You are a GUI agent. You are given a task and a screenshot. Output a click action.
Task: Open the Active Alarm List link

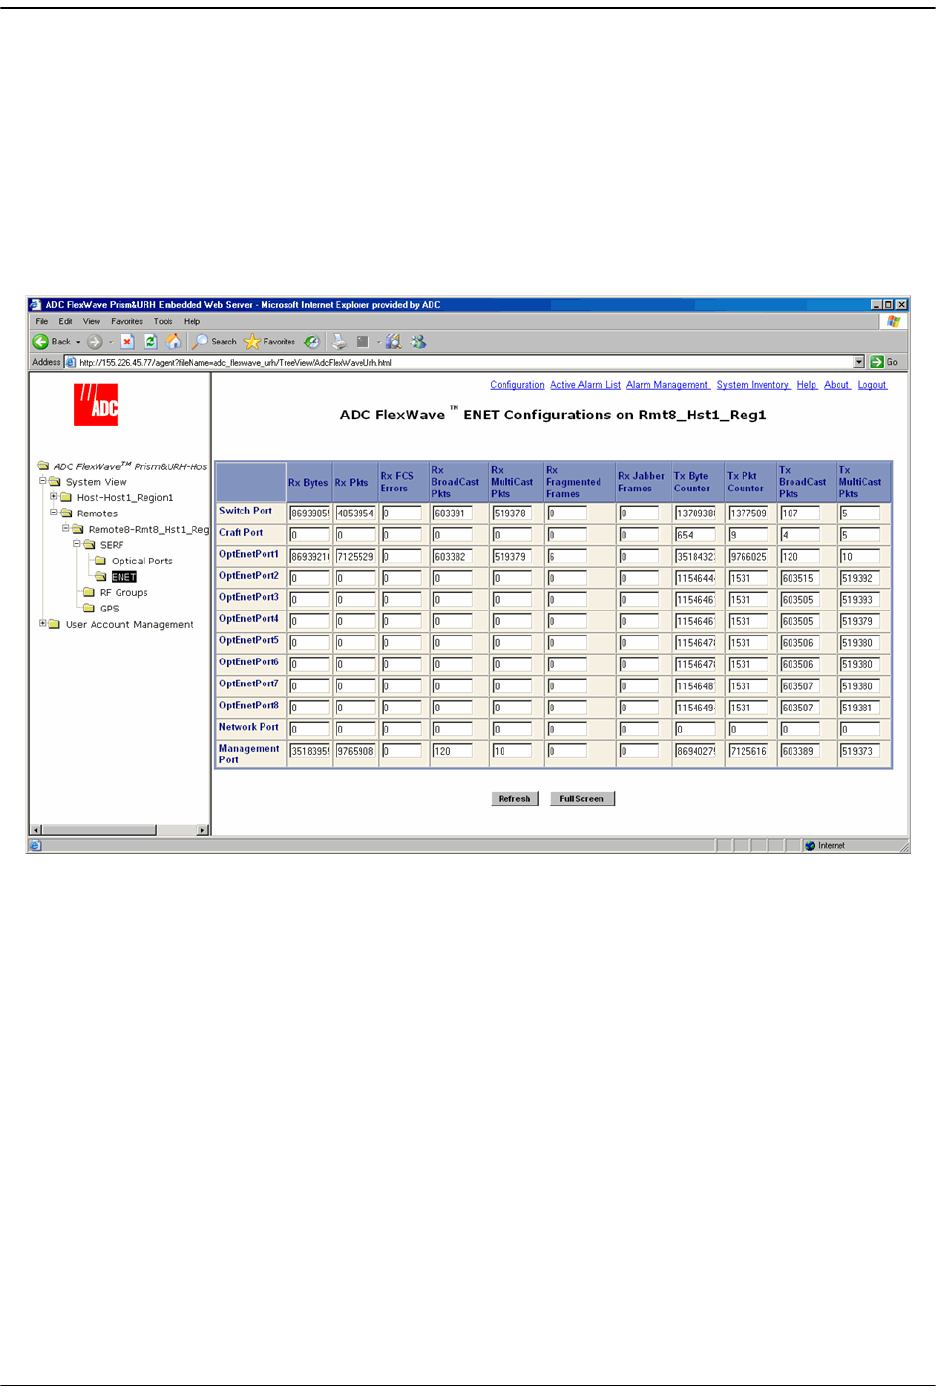coord(585,385)
